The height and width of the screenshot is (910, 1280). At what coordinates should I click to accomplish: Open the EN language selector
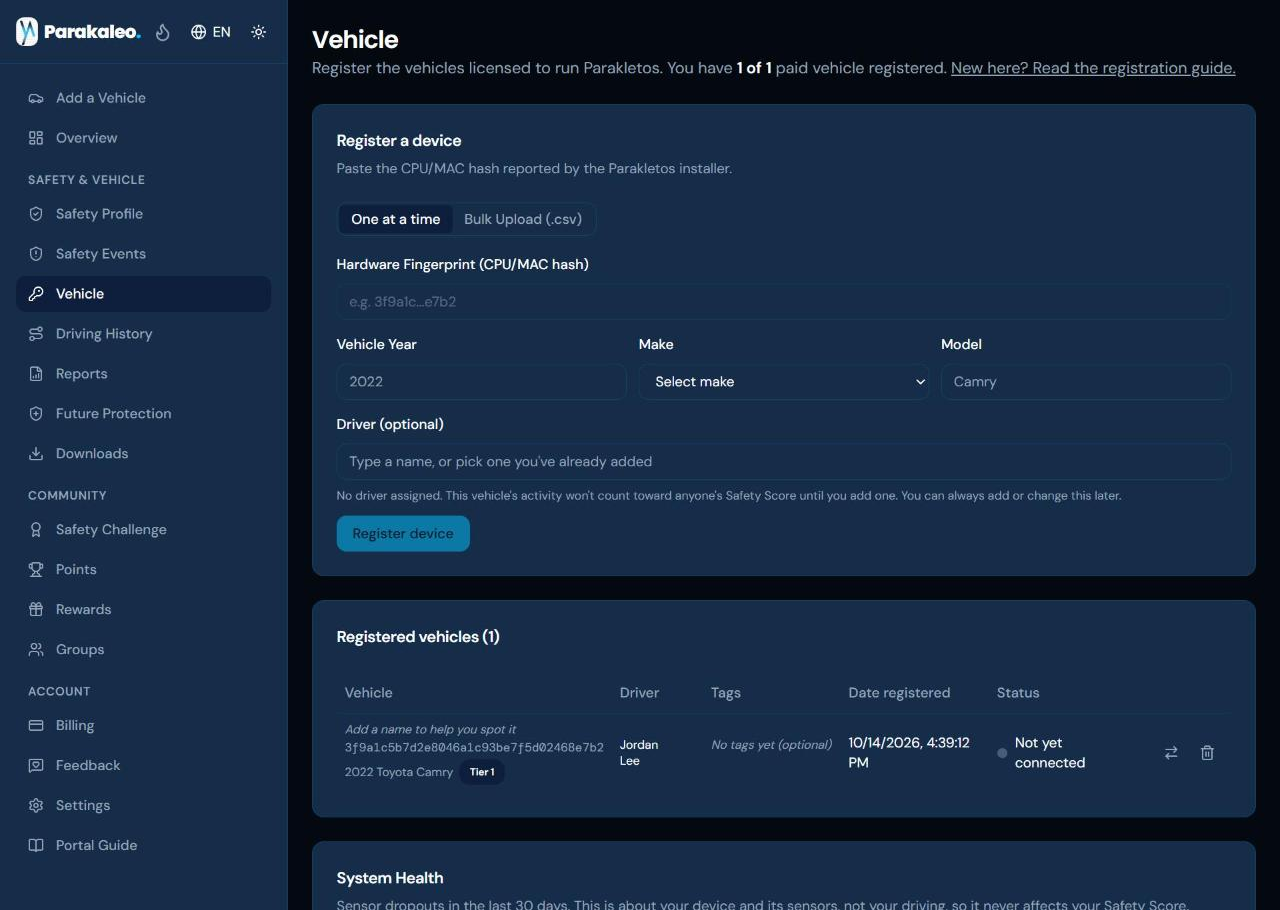(x=211, y=32)
